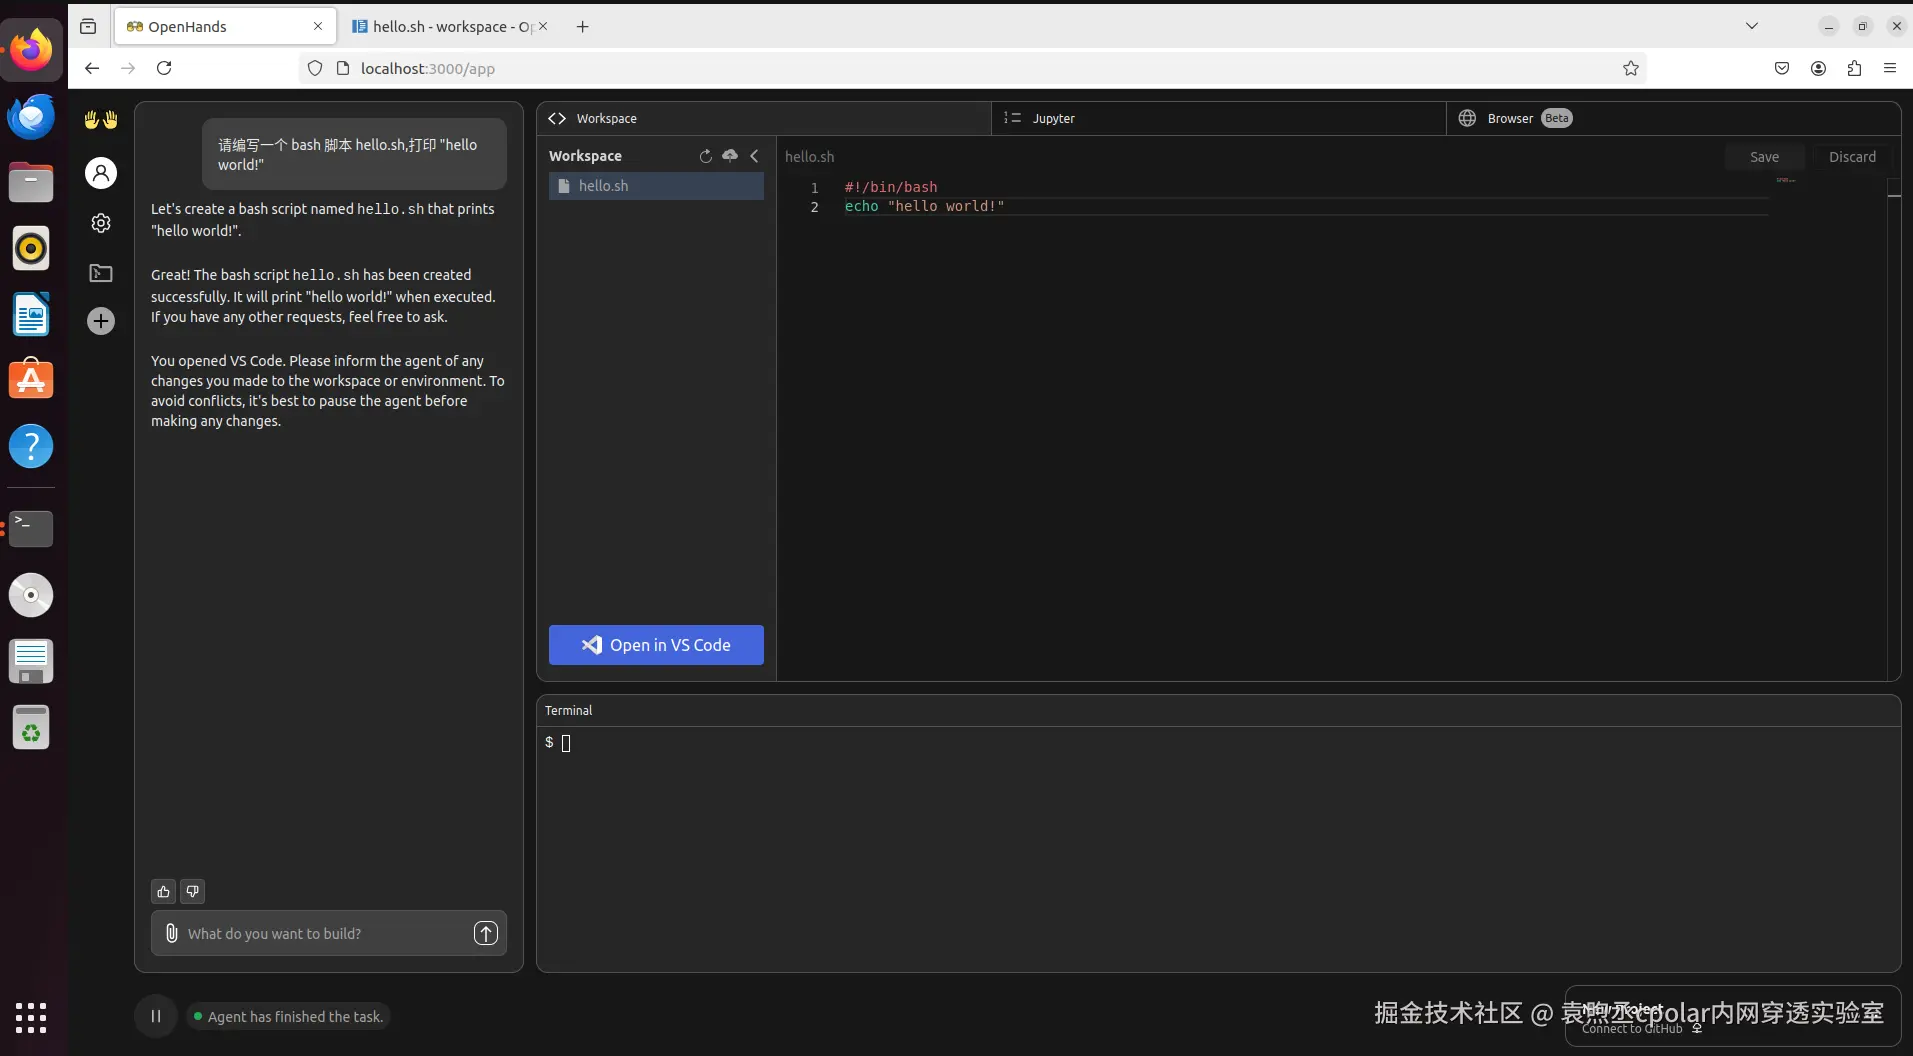Show Applications grid in the dock

point(31,1017)
